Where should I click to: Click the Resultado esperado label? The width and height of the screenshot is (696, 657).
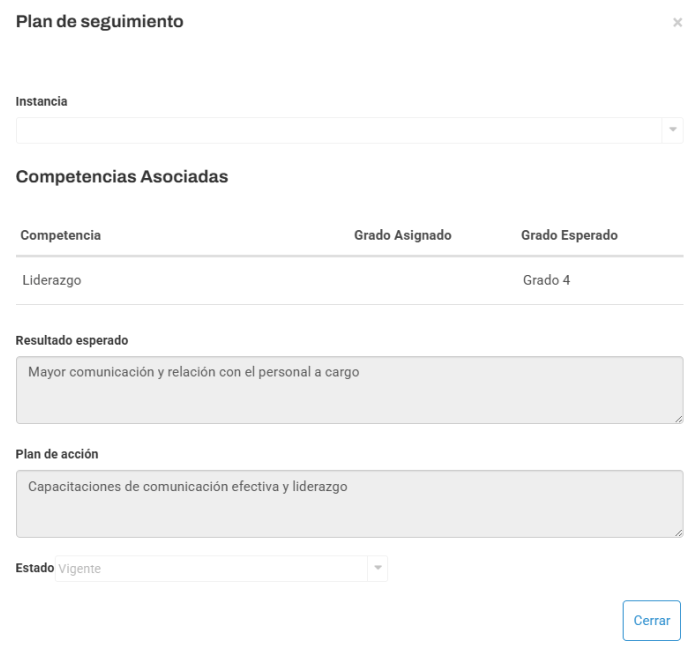coord(72,340)
